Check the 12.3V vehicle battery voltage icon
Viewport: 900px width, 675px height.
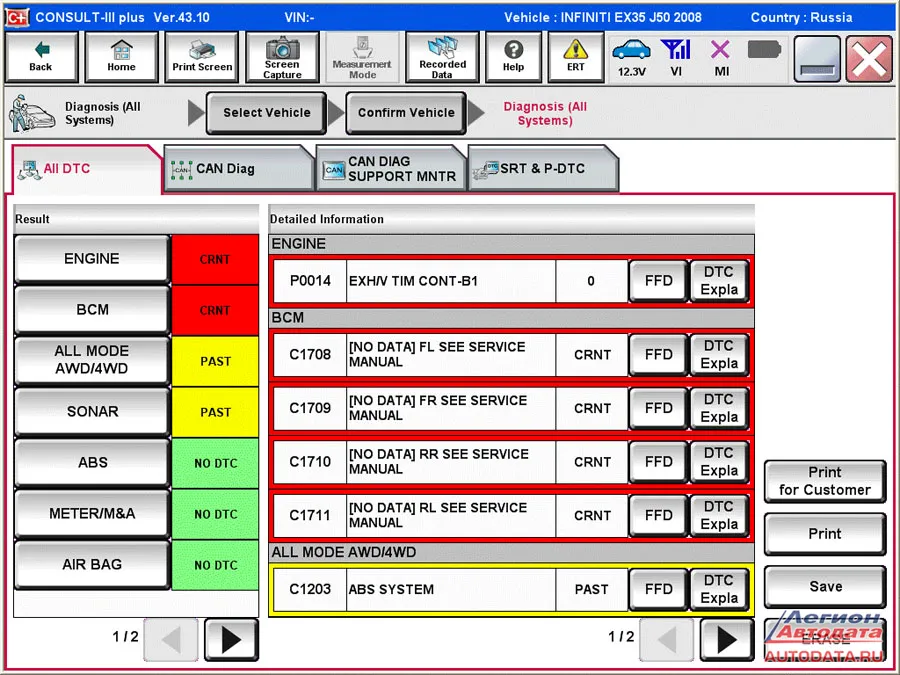[631, 57]
